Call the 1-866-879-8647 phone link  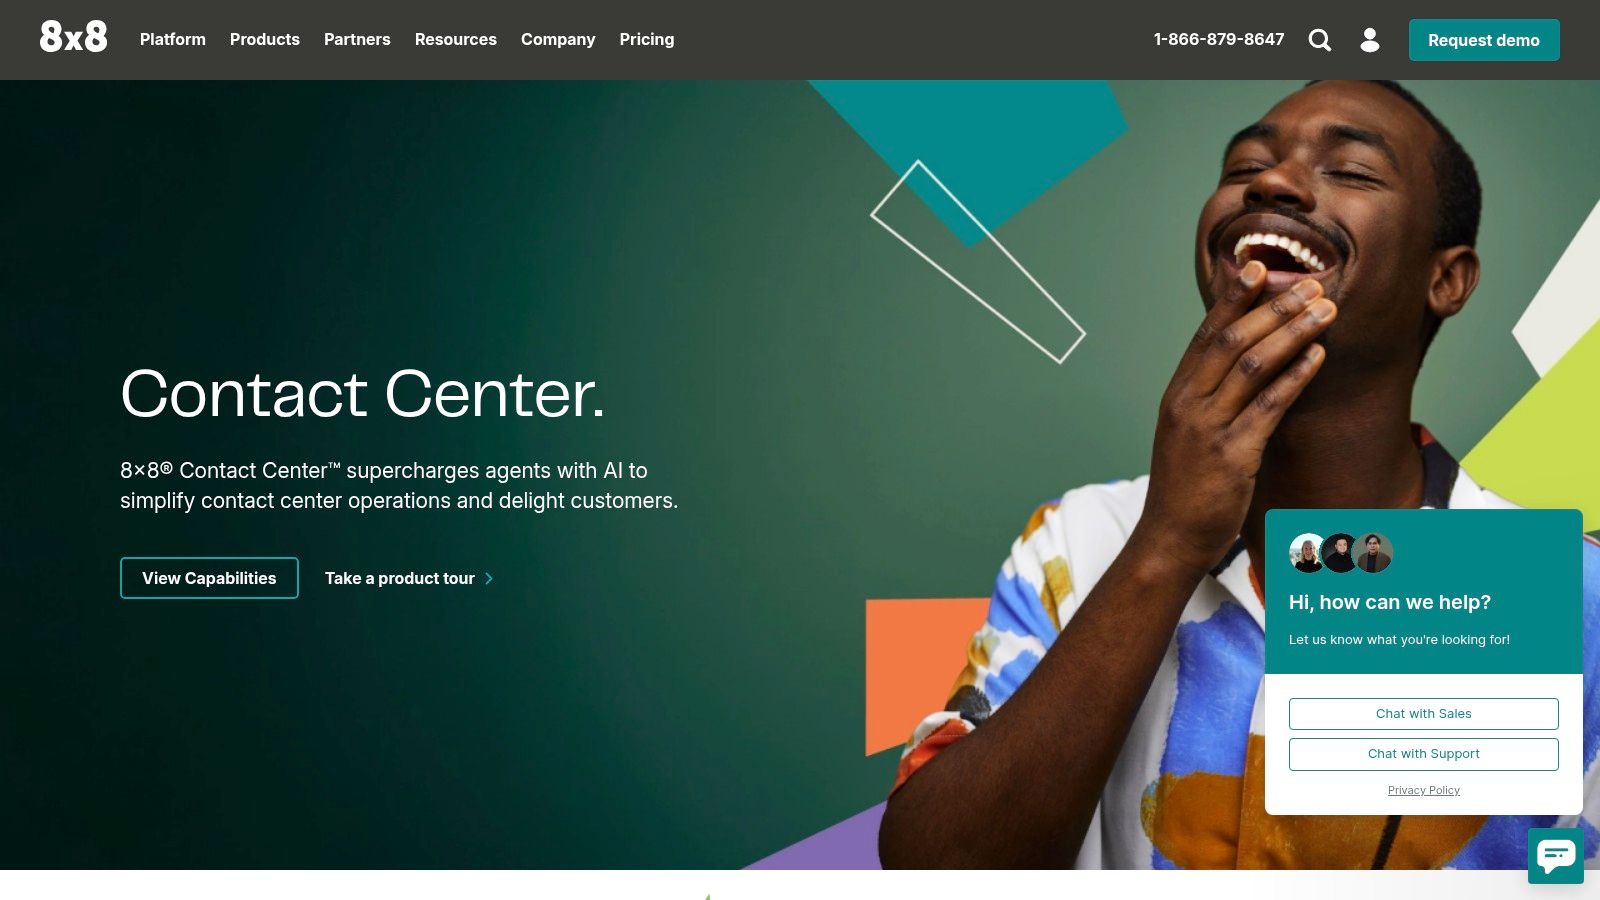[1219, 39]
